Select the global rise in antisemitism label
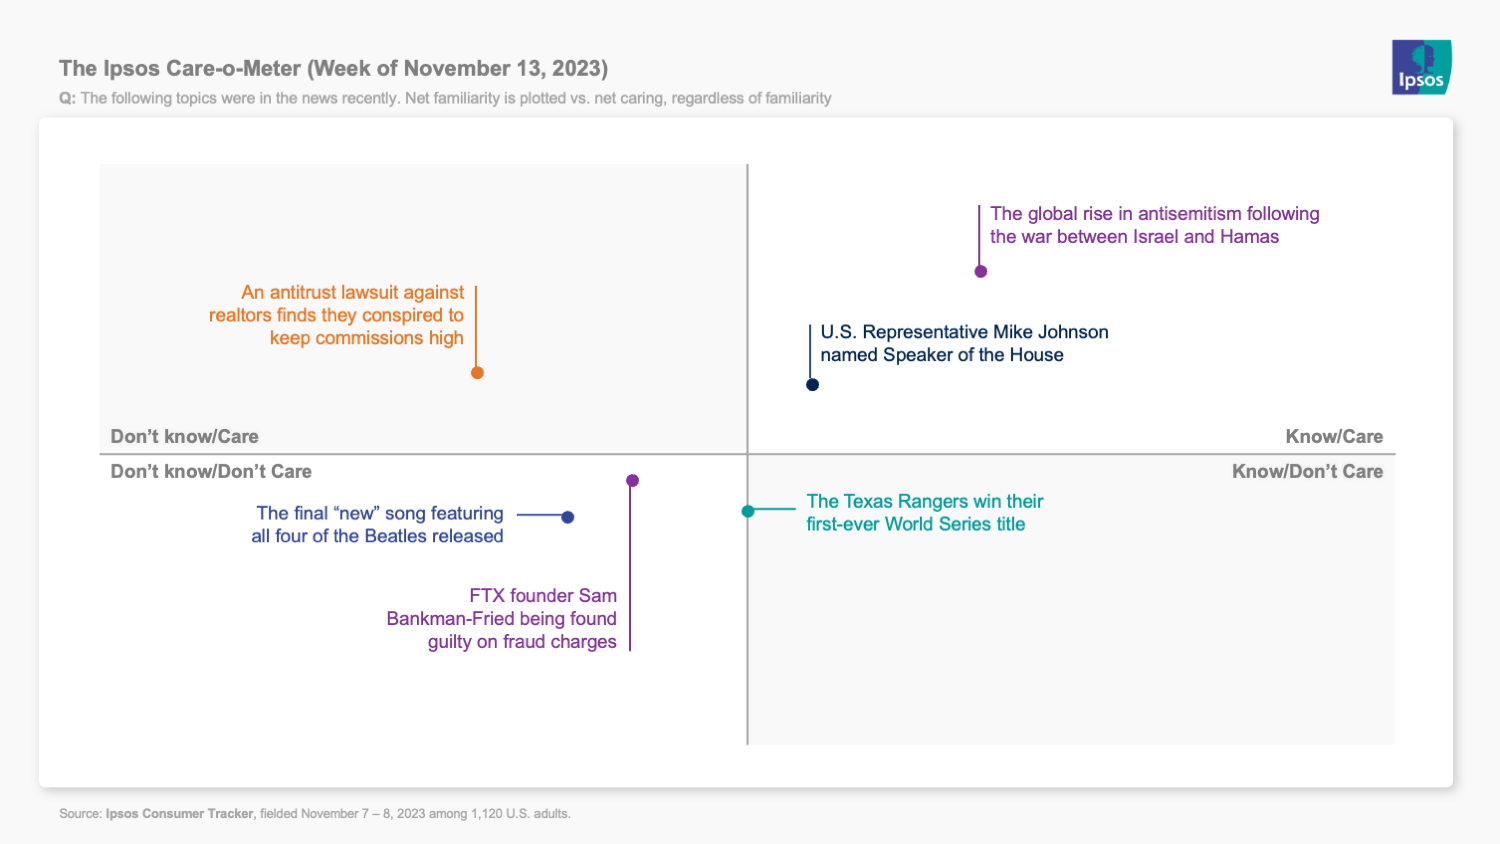 pos(1154,225)
